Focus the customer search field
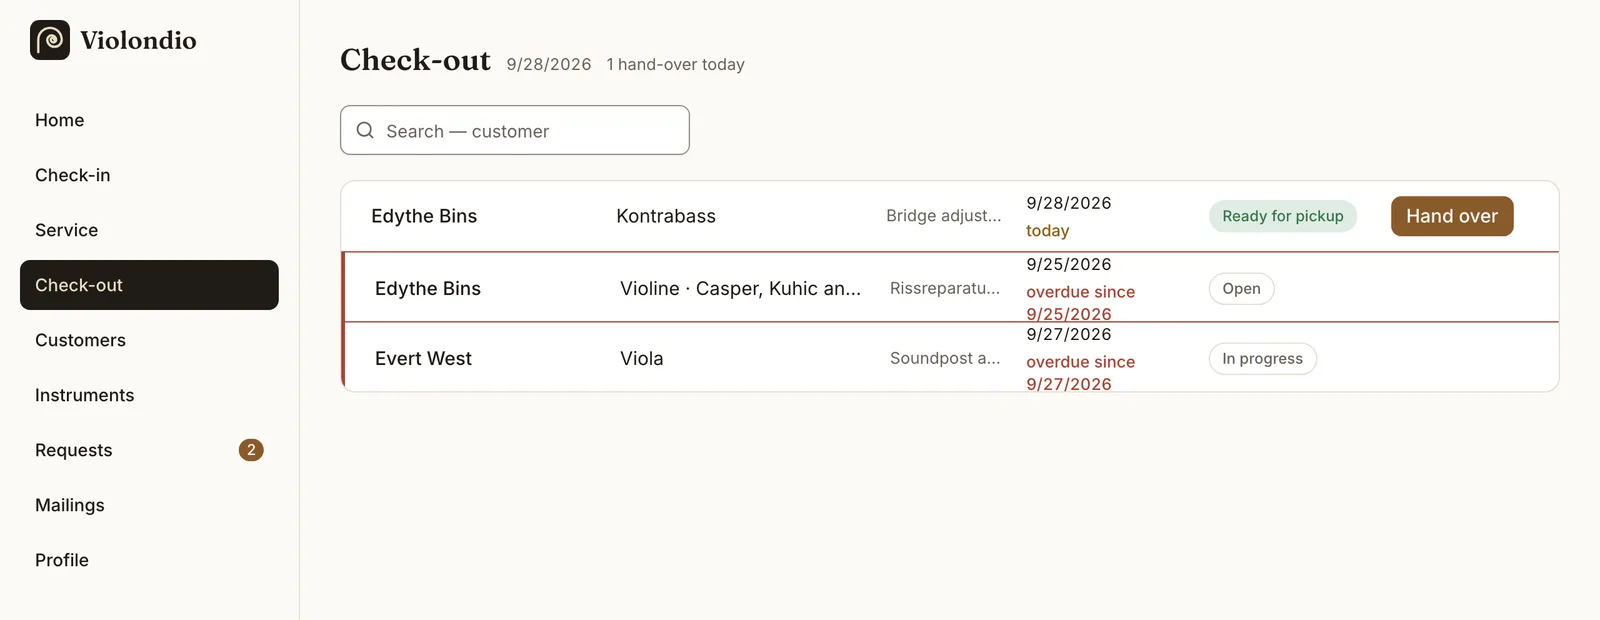1600x620 pixels. point(515,130)
